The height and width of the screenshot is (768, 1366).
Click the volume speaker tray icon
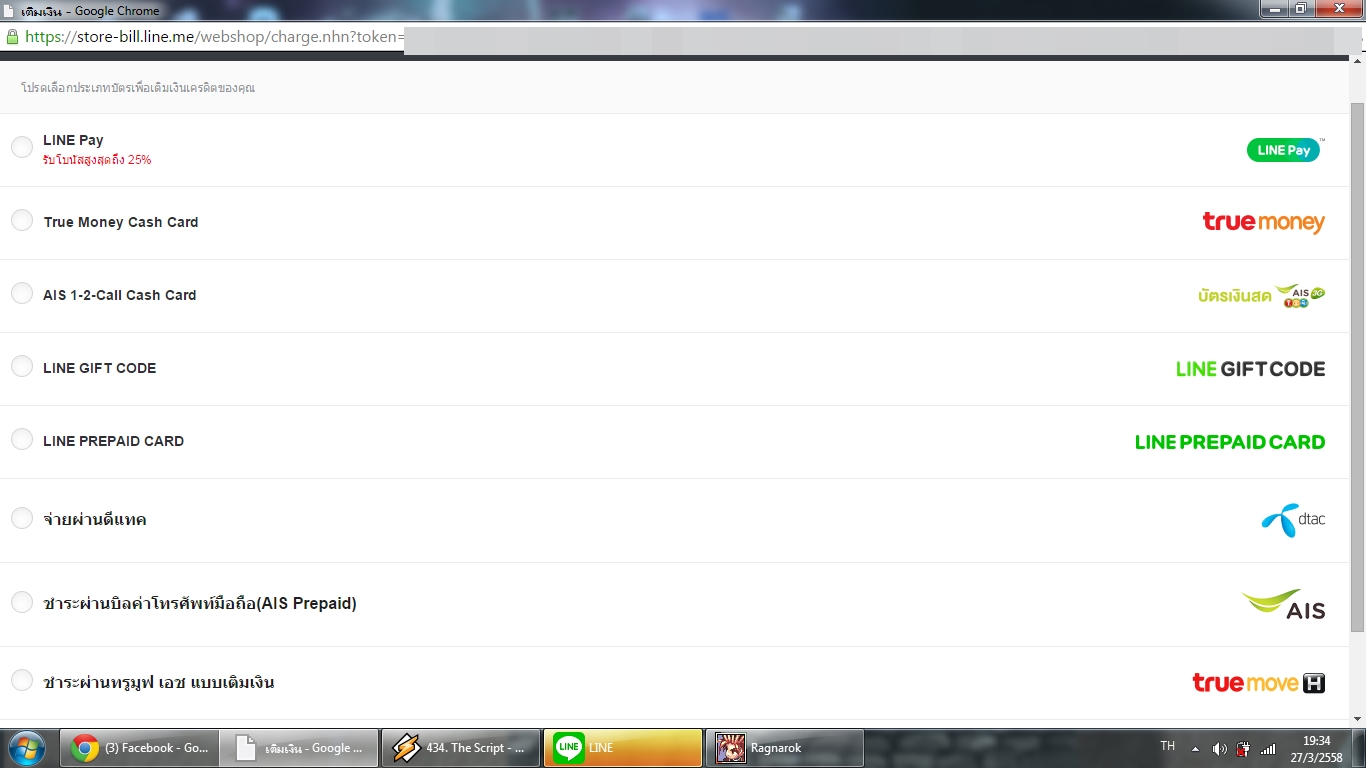tap(1219, 749)
